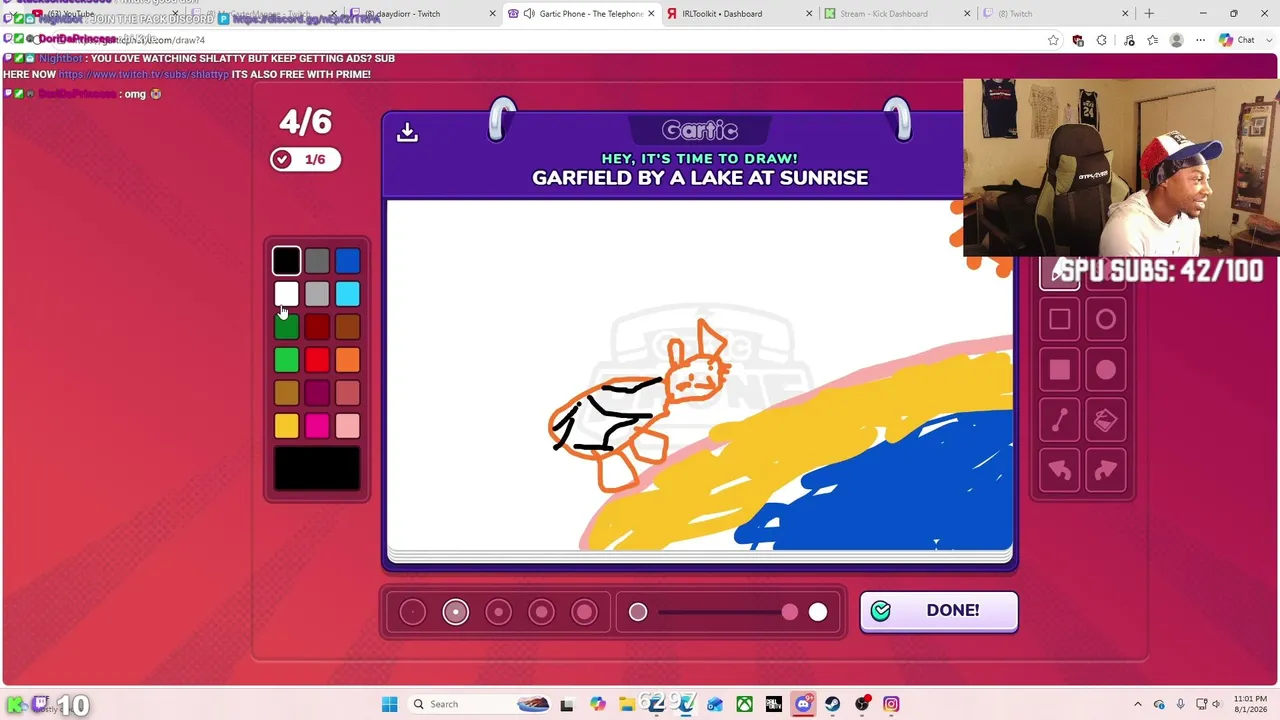Choose the fourth brush thickness
The image size is (1280, 720).
541,612
